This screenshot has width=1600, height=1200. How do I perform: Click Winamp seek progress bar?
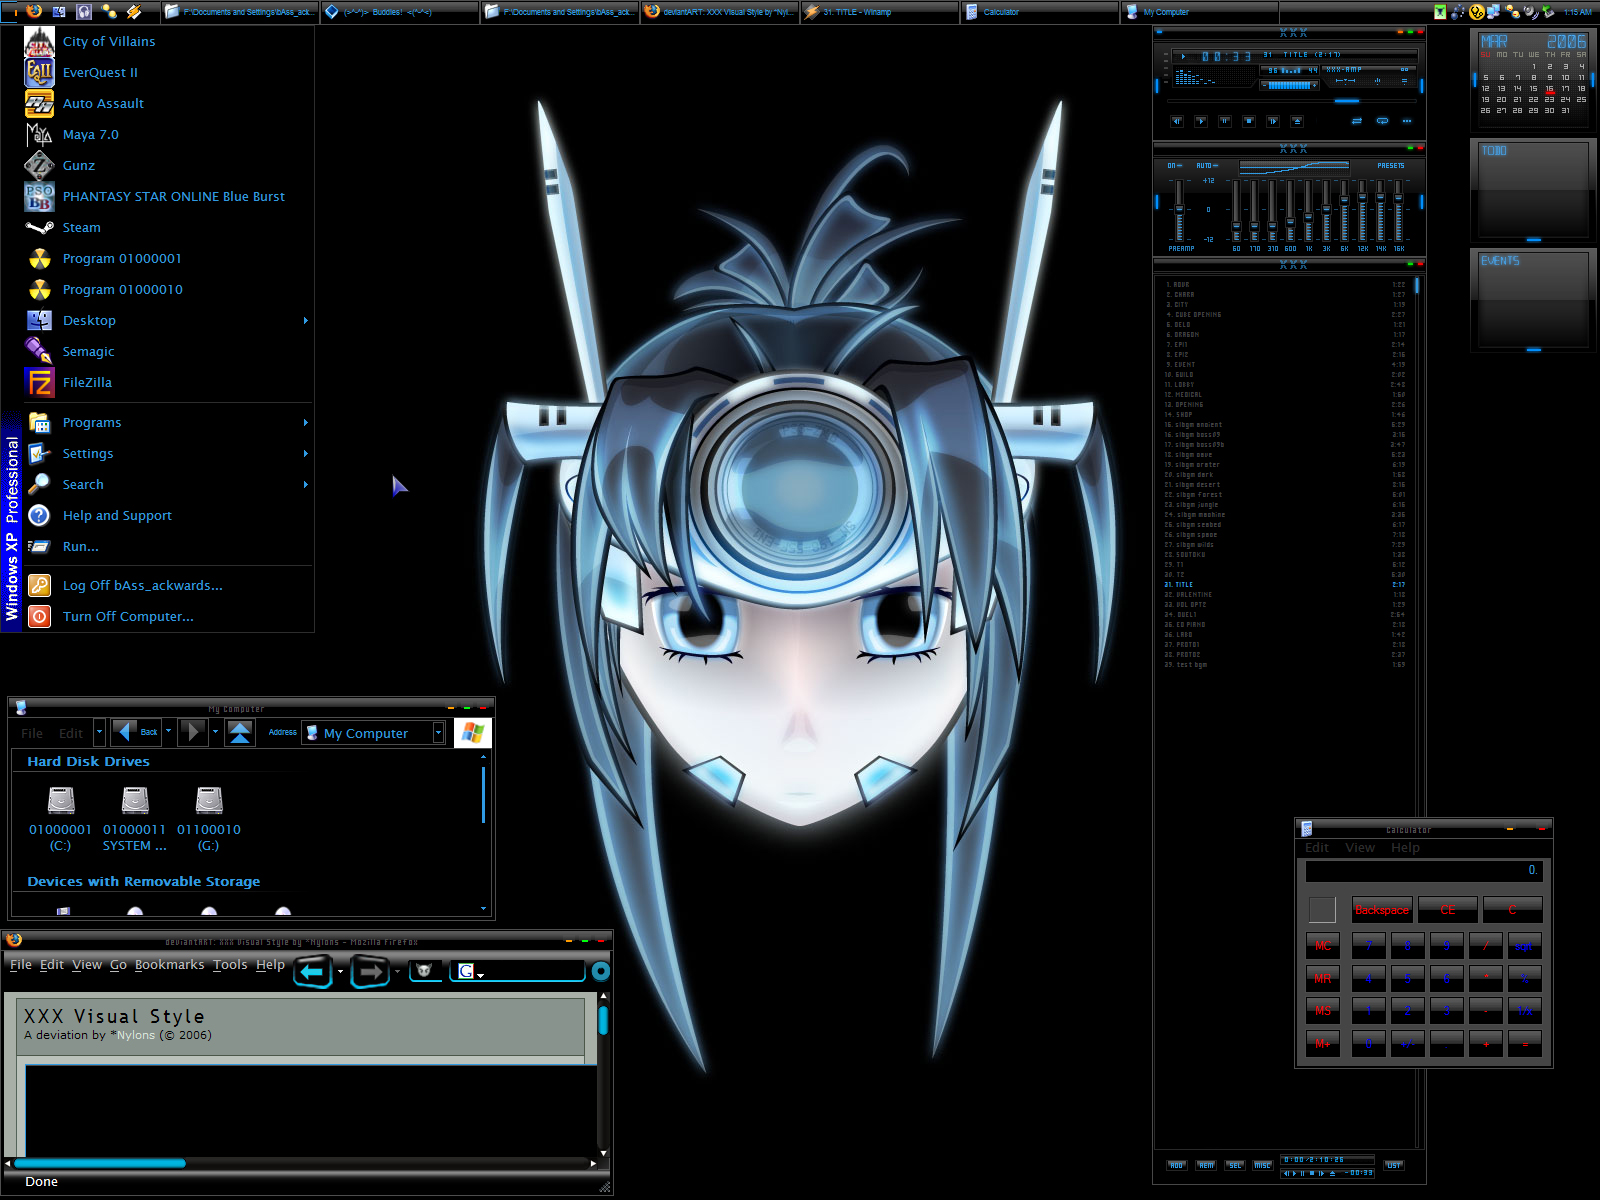point(1292,101)
